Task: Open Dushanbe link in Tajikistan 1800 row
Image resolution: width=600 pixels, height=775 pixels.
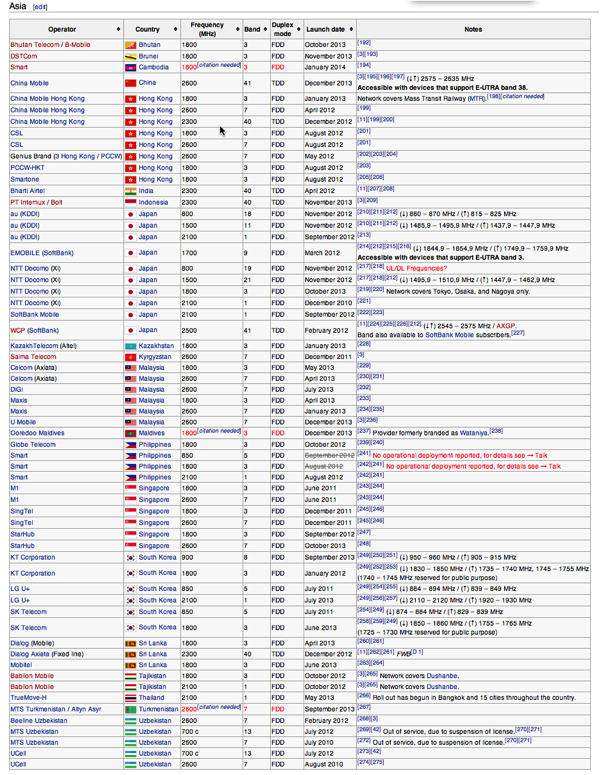Action: click(x=442, y=676)
